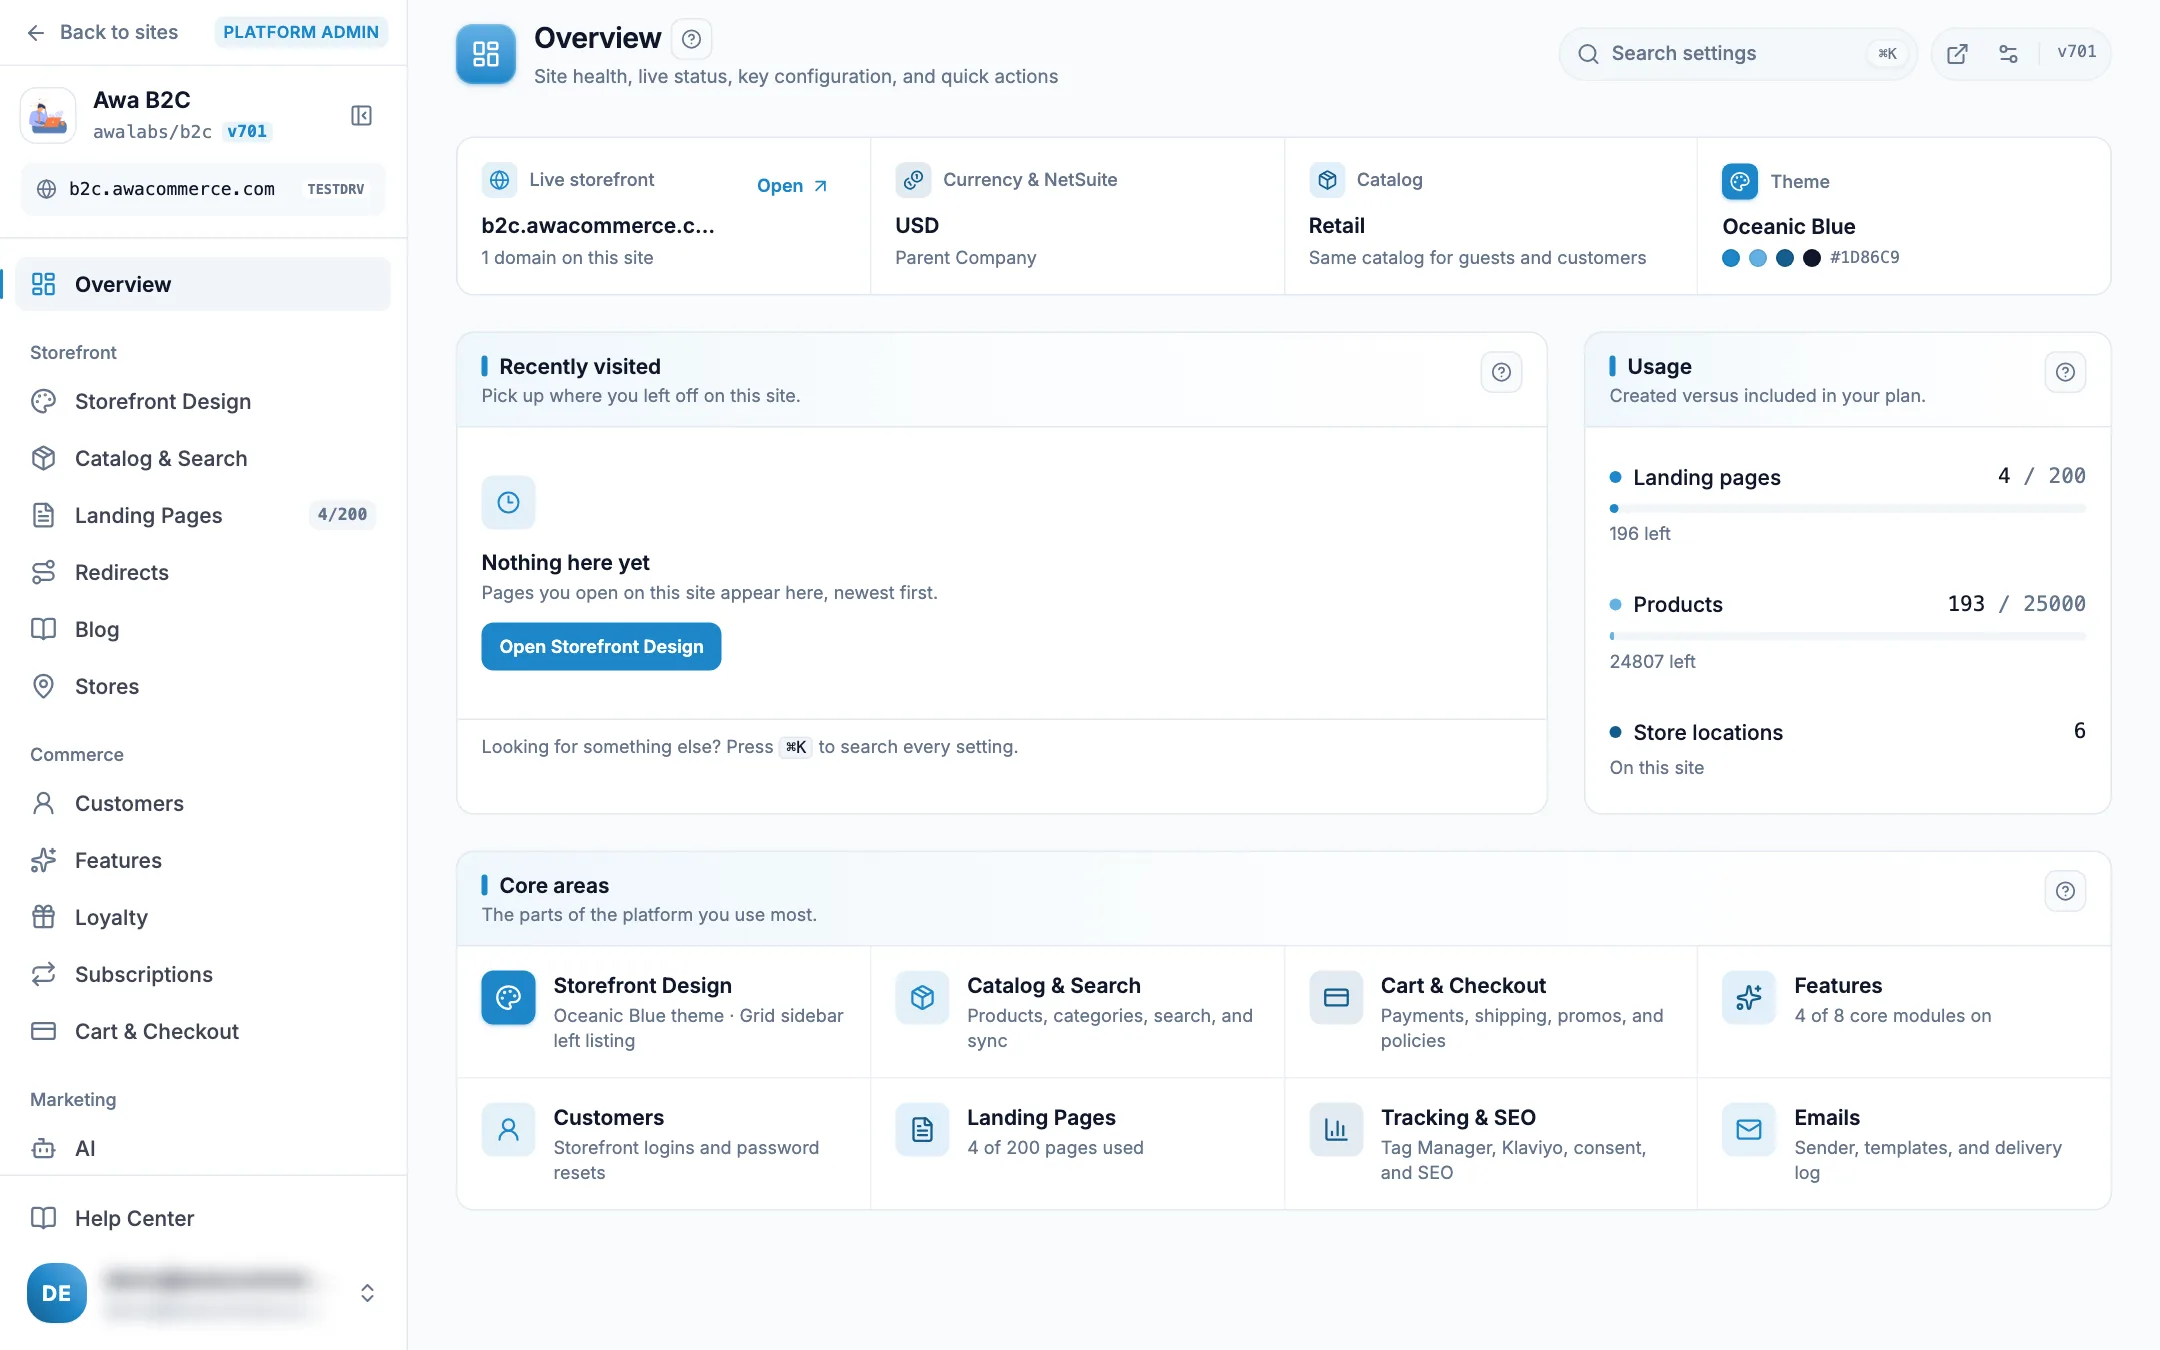Click the Products usage progress bar
2160x1350 pixels.
1847,636
